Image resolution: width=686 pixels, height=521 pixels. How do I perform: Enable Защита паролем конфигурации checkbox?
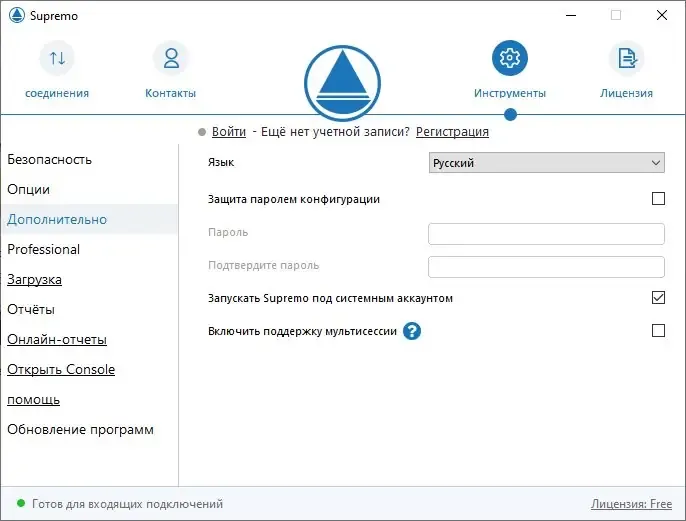point(658,199)
